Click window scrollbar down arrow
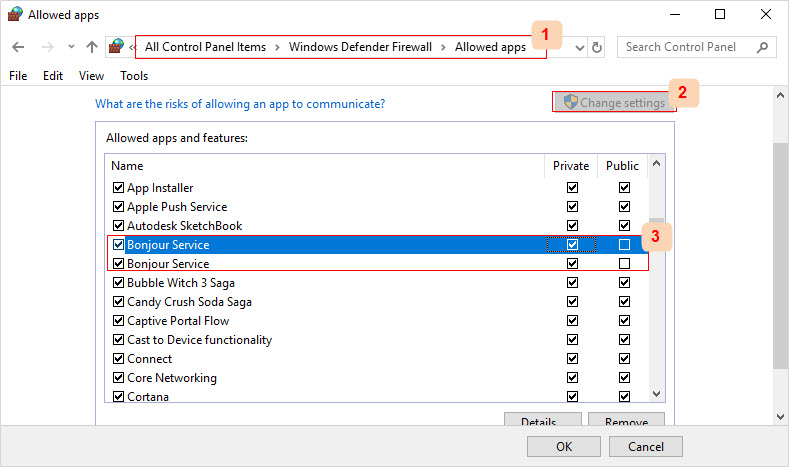The width and height of the screenshot is (789, 467). tap(780, 417)
